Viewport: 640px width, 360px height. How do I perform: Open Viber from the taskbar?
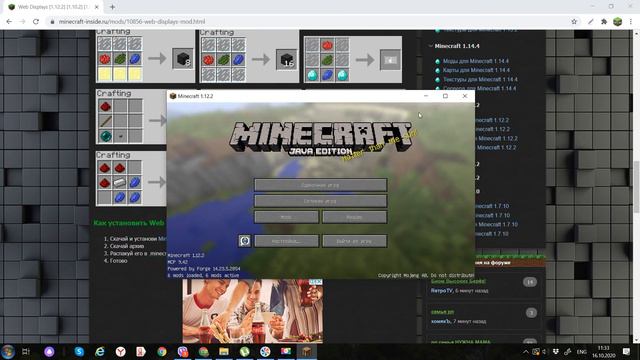point(182,351)
